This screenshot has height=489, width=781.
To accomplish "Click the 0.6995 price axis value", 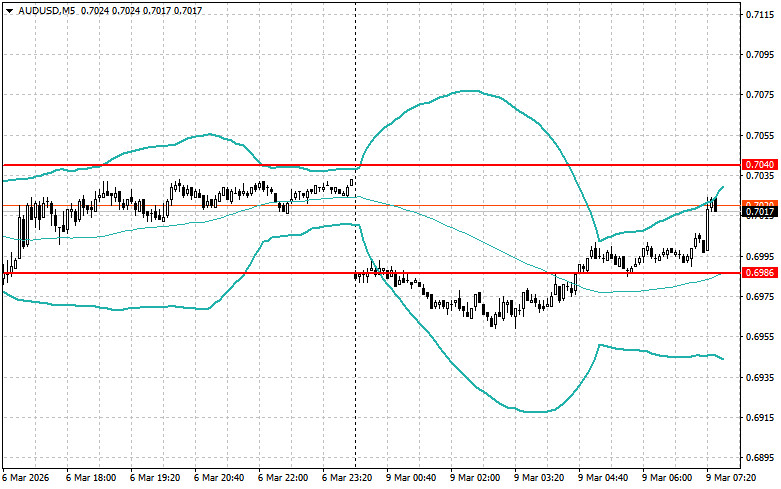I will [760, 256].
